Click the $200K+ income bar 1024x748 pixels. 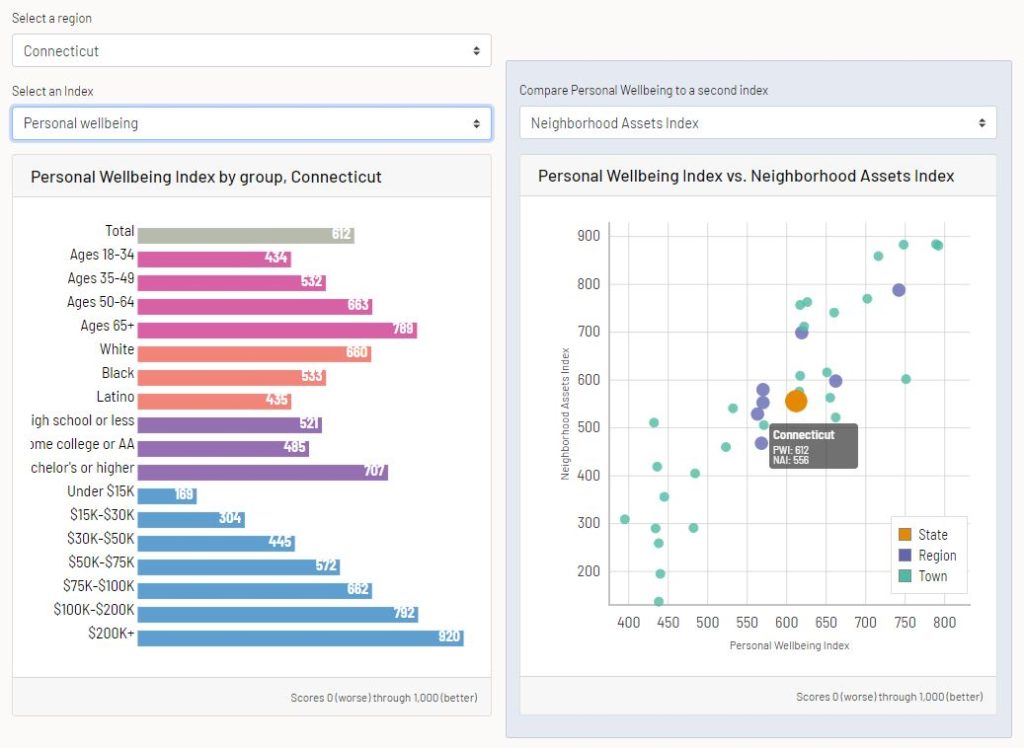coord(300,637)
